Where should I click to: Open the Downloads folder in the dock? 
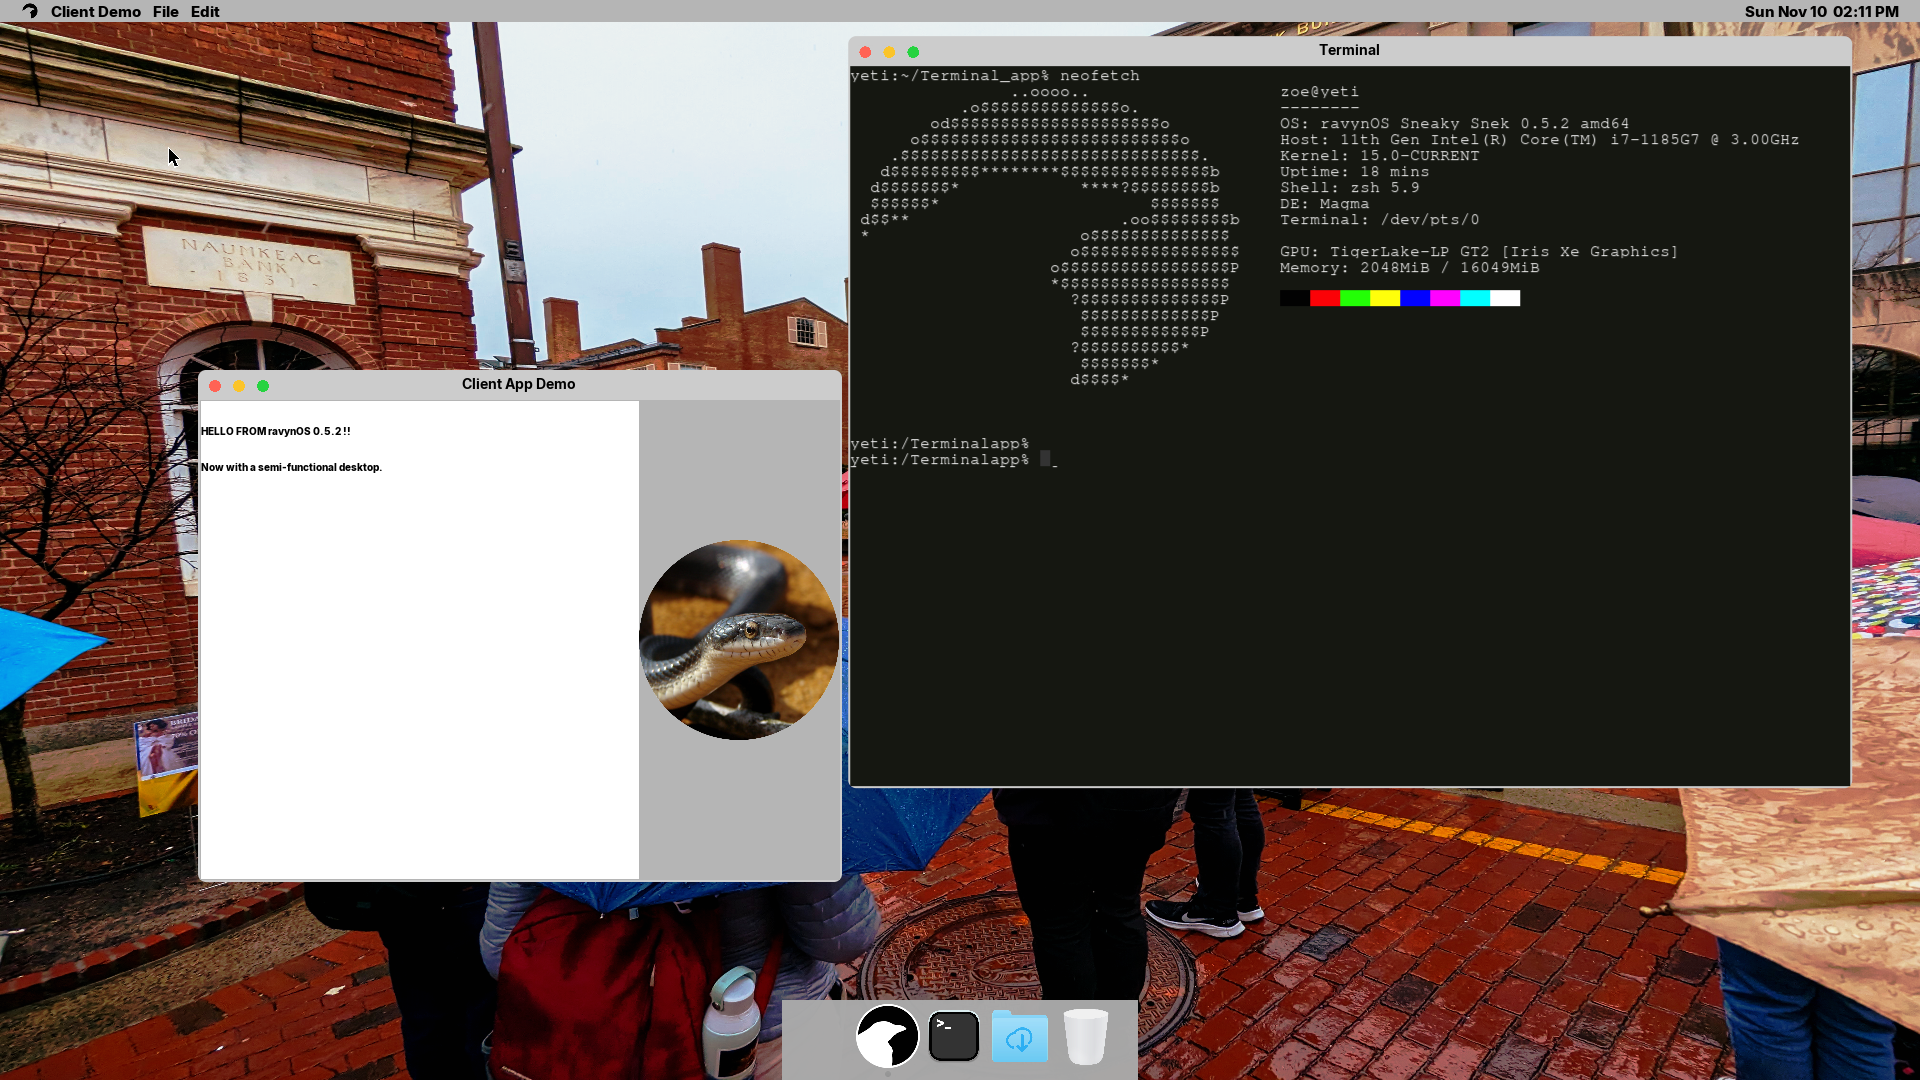tap(1019, 1036)
